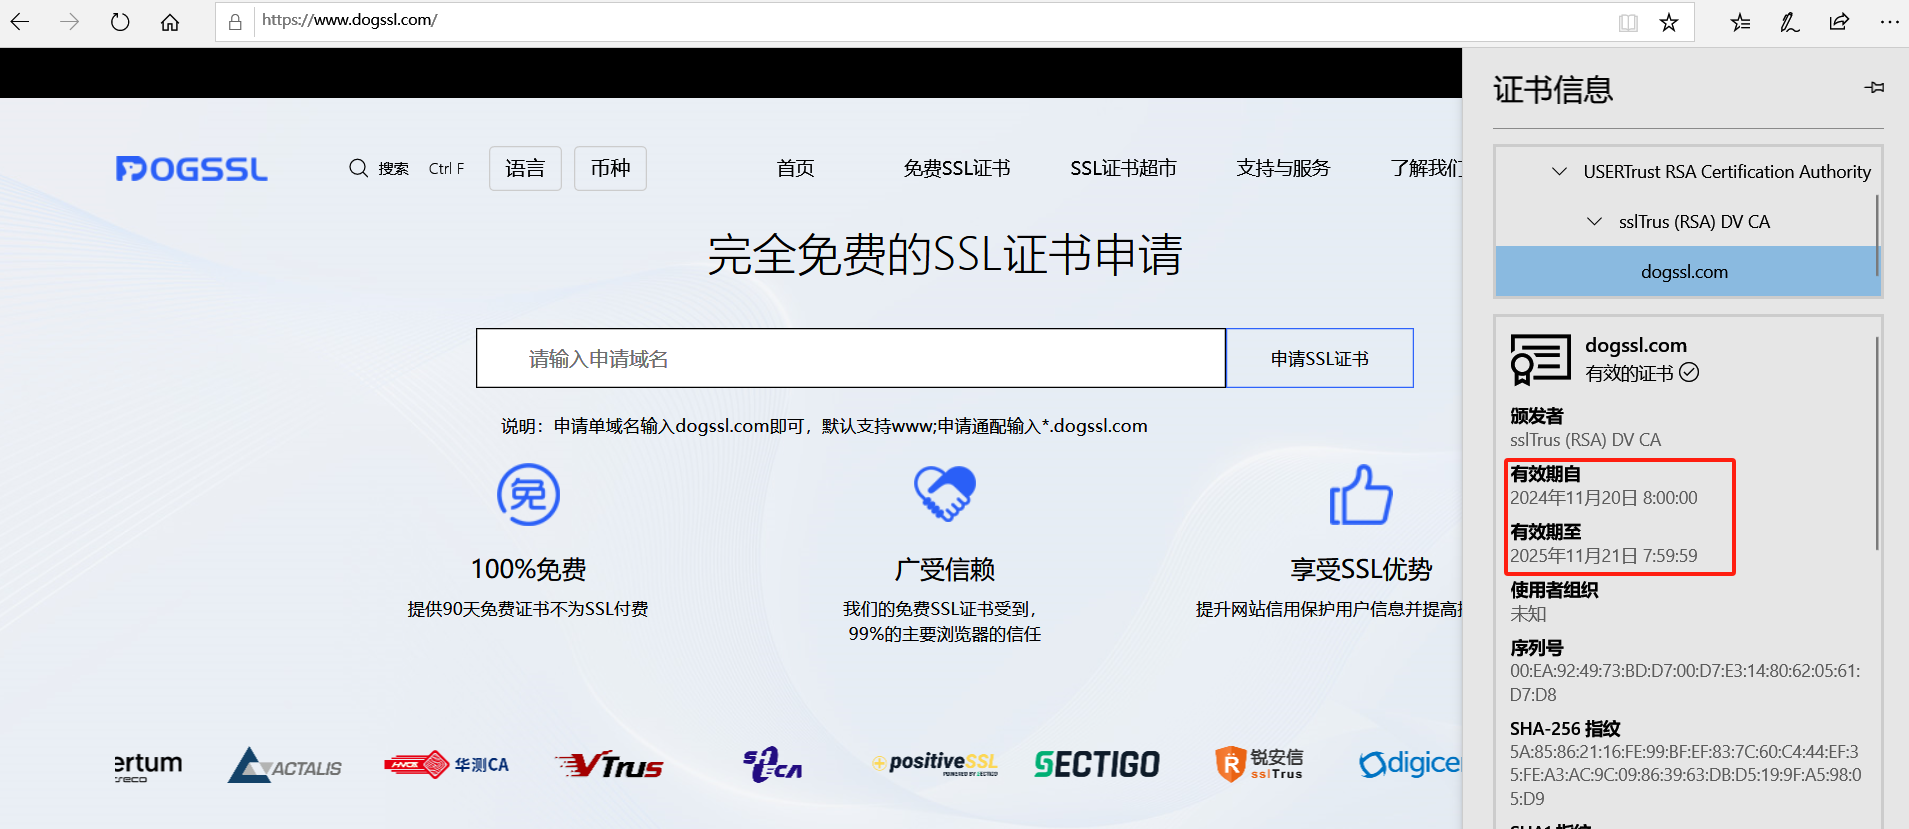Open the 首页 menu item
The width and height of the screenshot is (1909, 829).
(795, 168)
